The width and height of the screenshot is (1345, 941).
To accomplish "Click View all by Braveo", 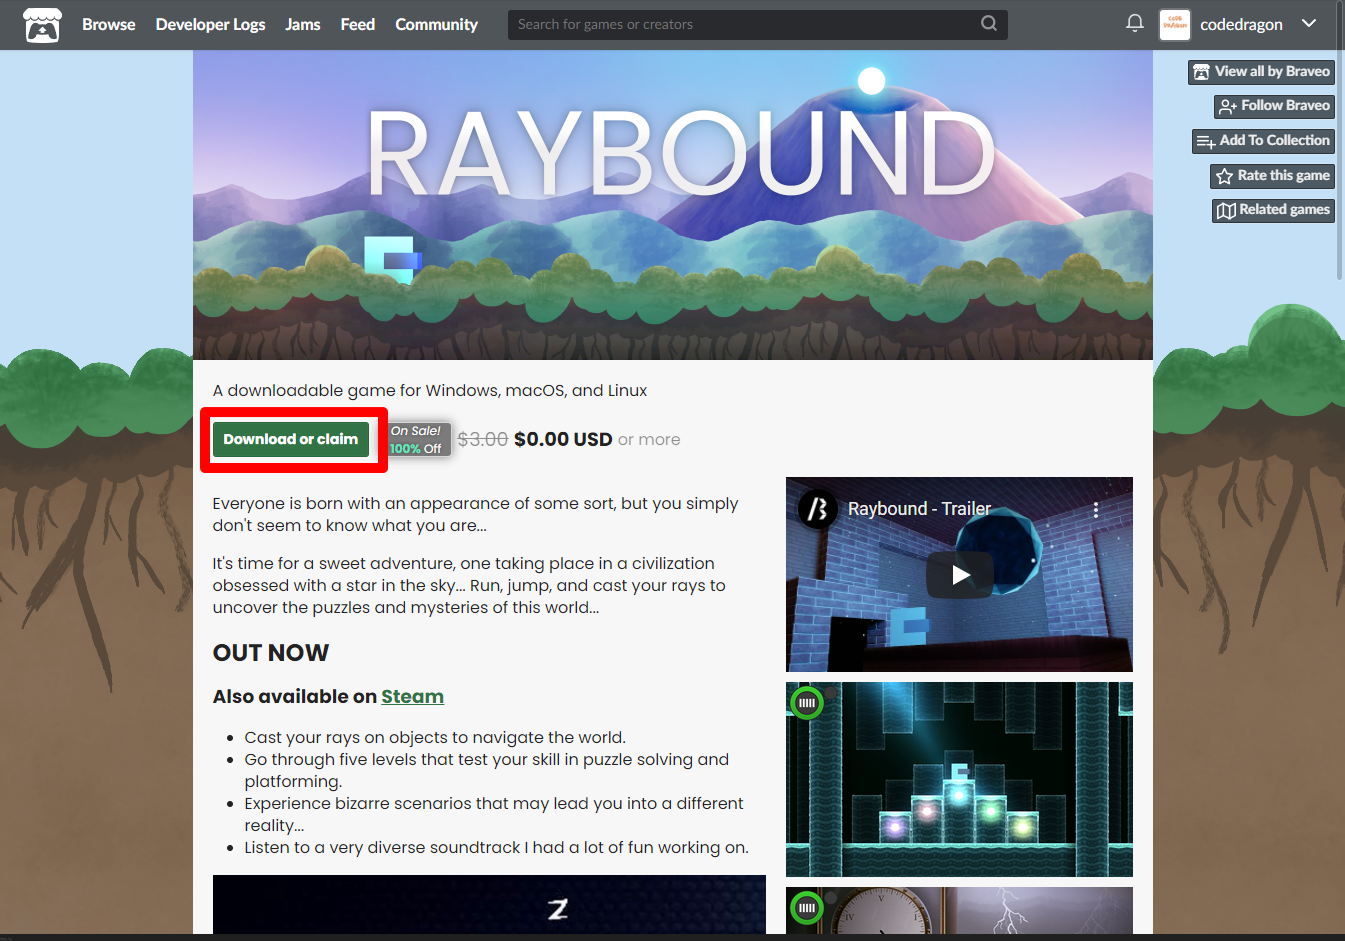I will (x=1261, y=72).
